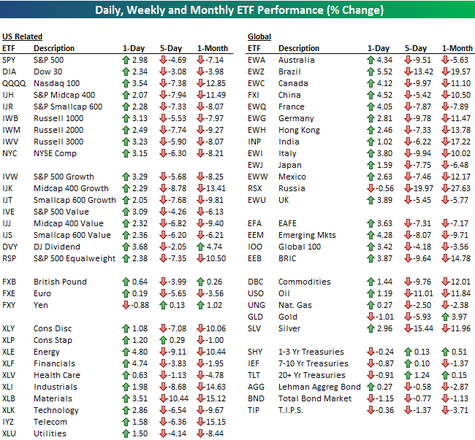Click Brazil's 1-Day value 5.52
The image size is (475, 440).
click(385, 72)
